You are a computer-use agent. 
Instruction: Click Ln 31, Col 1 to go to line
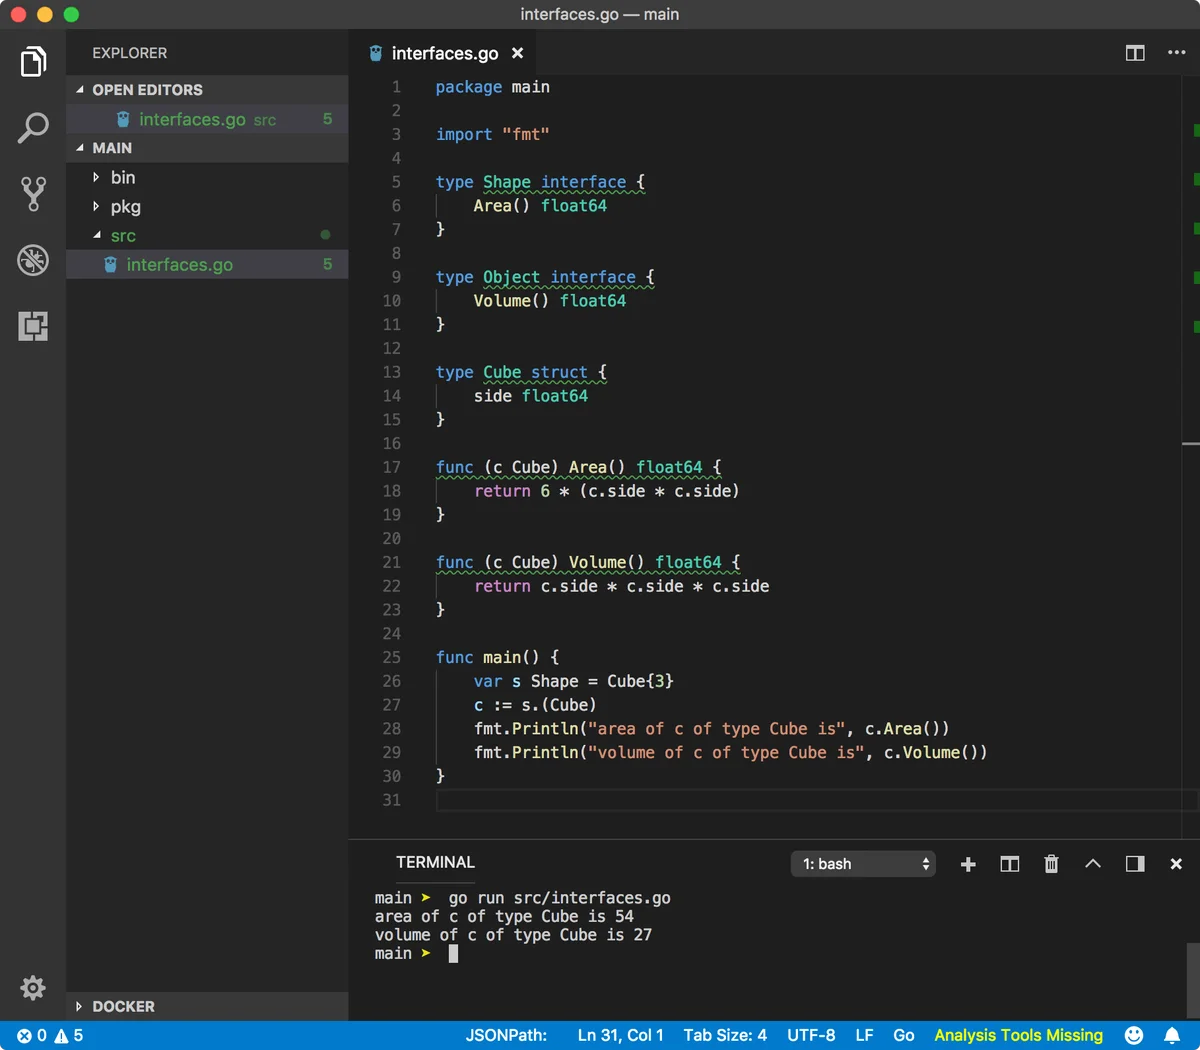pyautogui.click(x=620, y=1035)
